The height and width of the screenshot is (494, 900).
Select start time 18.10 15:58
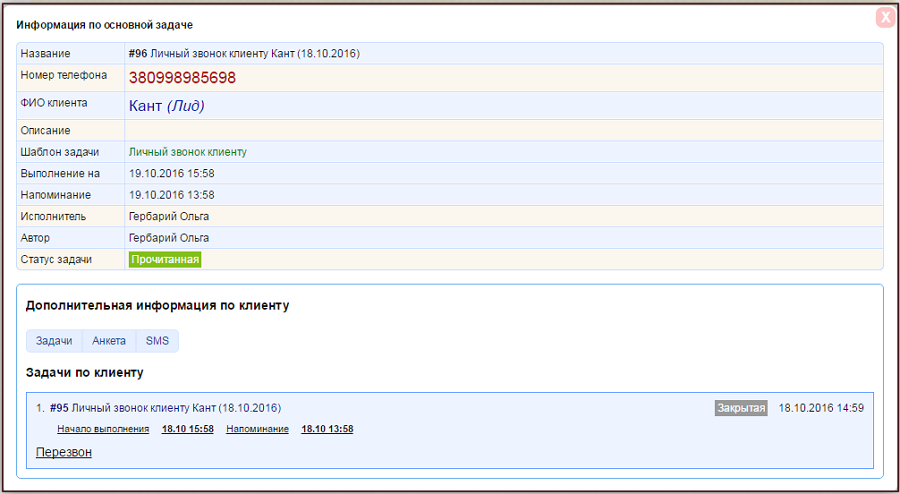[x=188, y=429]
